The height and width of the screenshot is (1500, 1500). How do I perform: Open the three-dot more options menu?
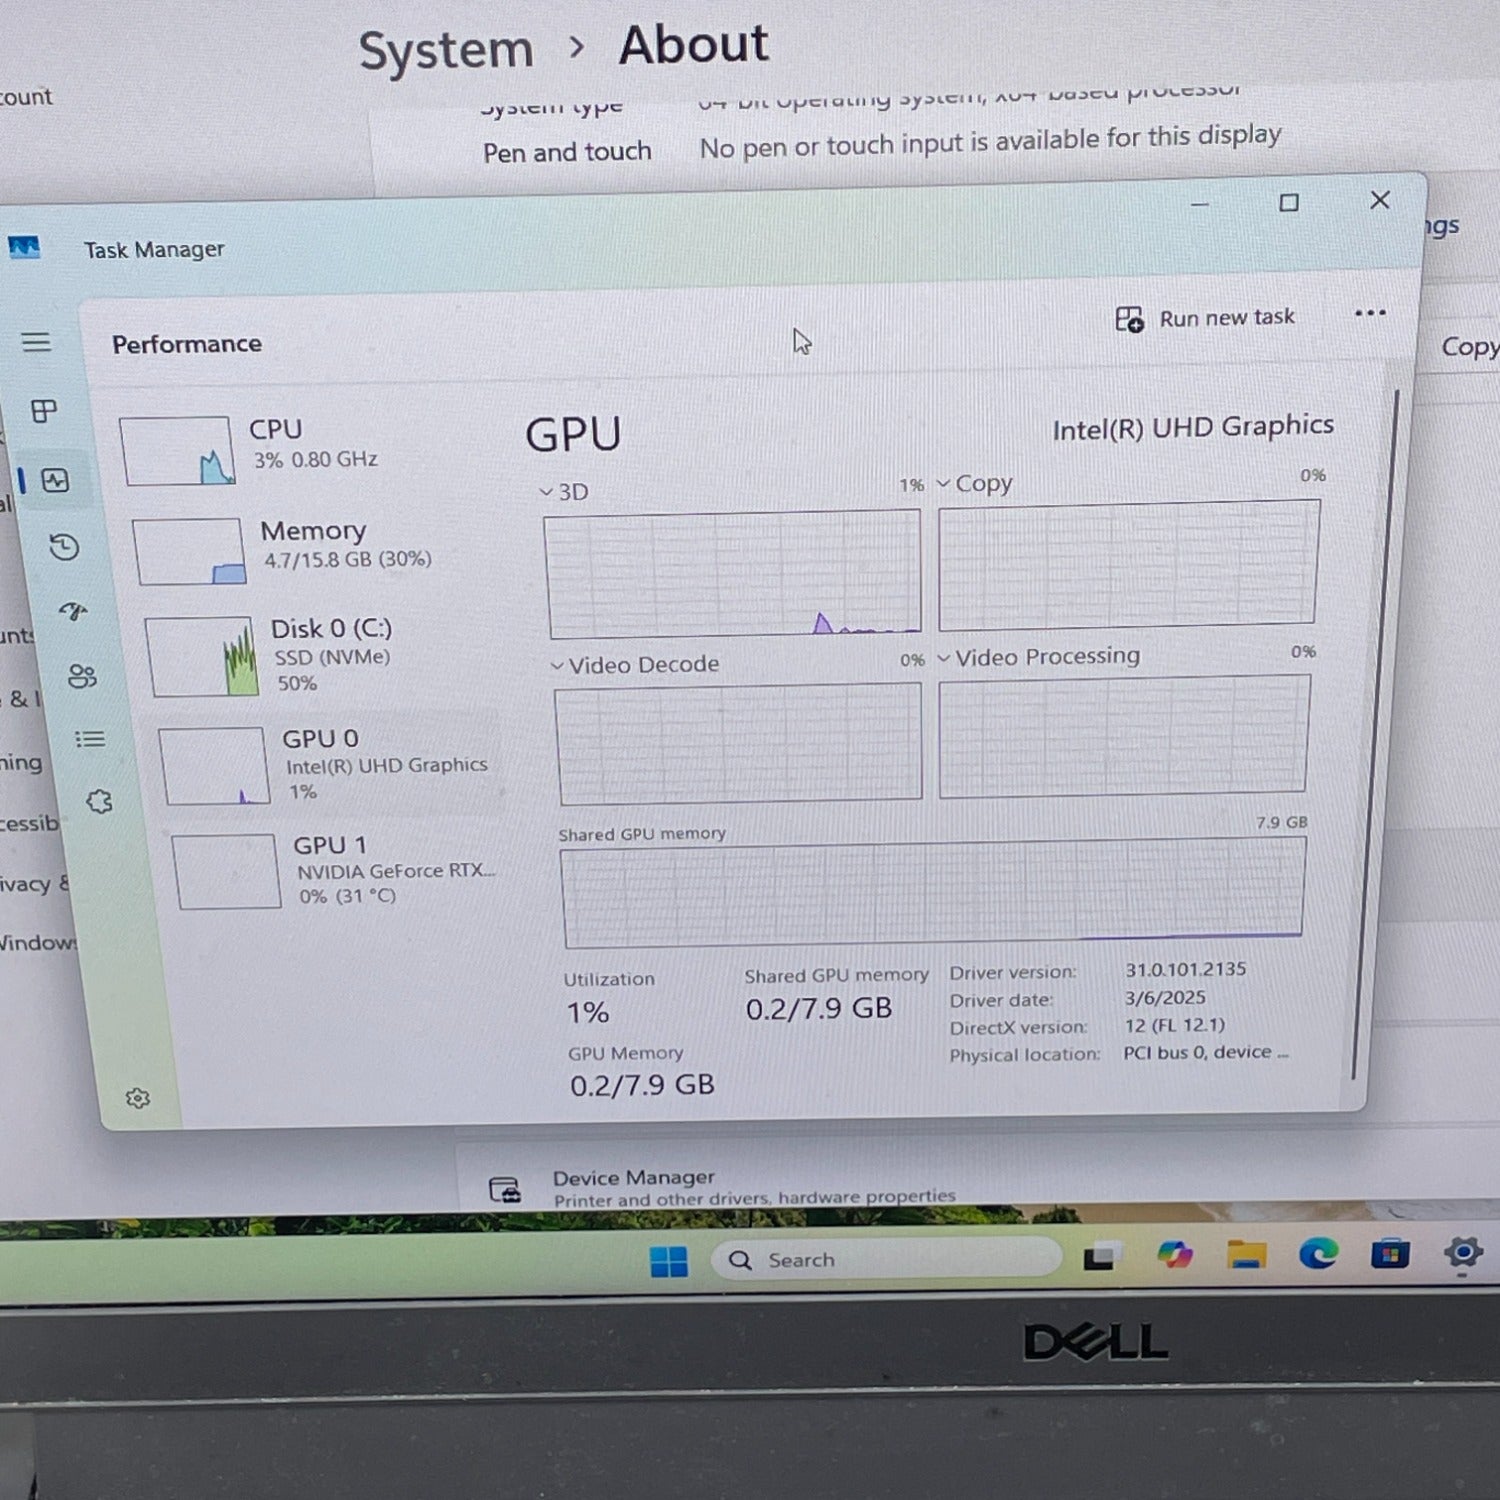point(1369,314)
